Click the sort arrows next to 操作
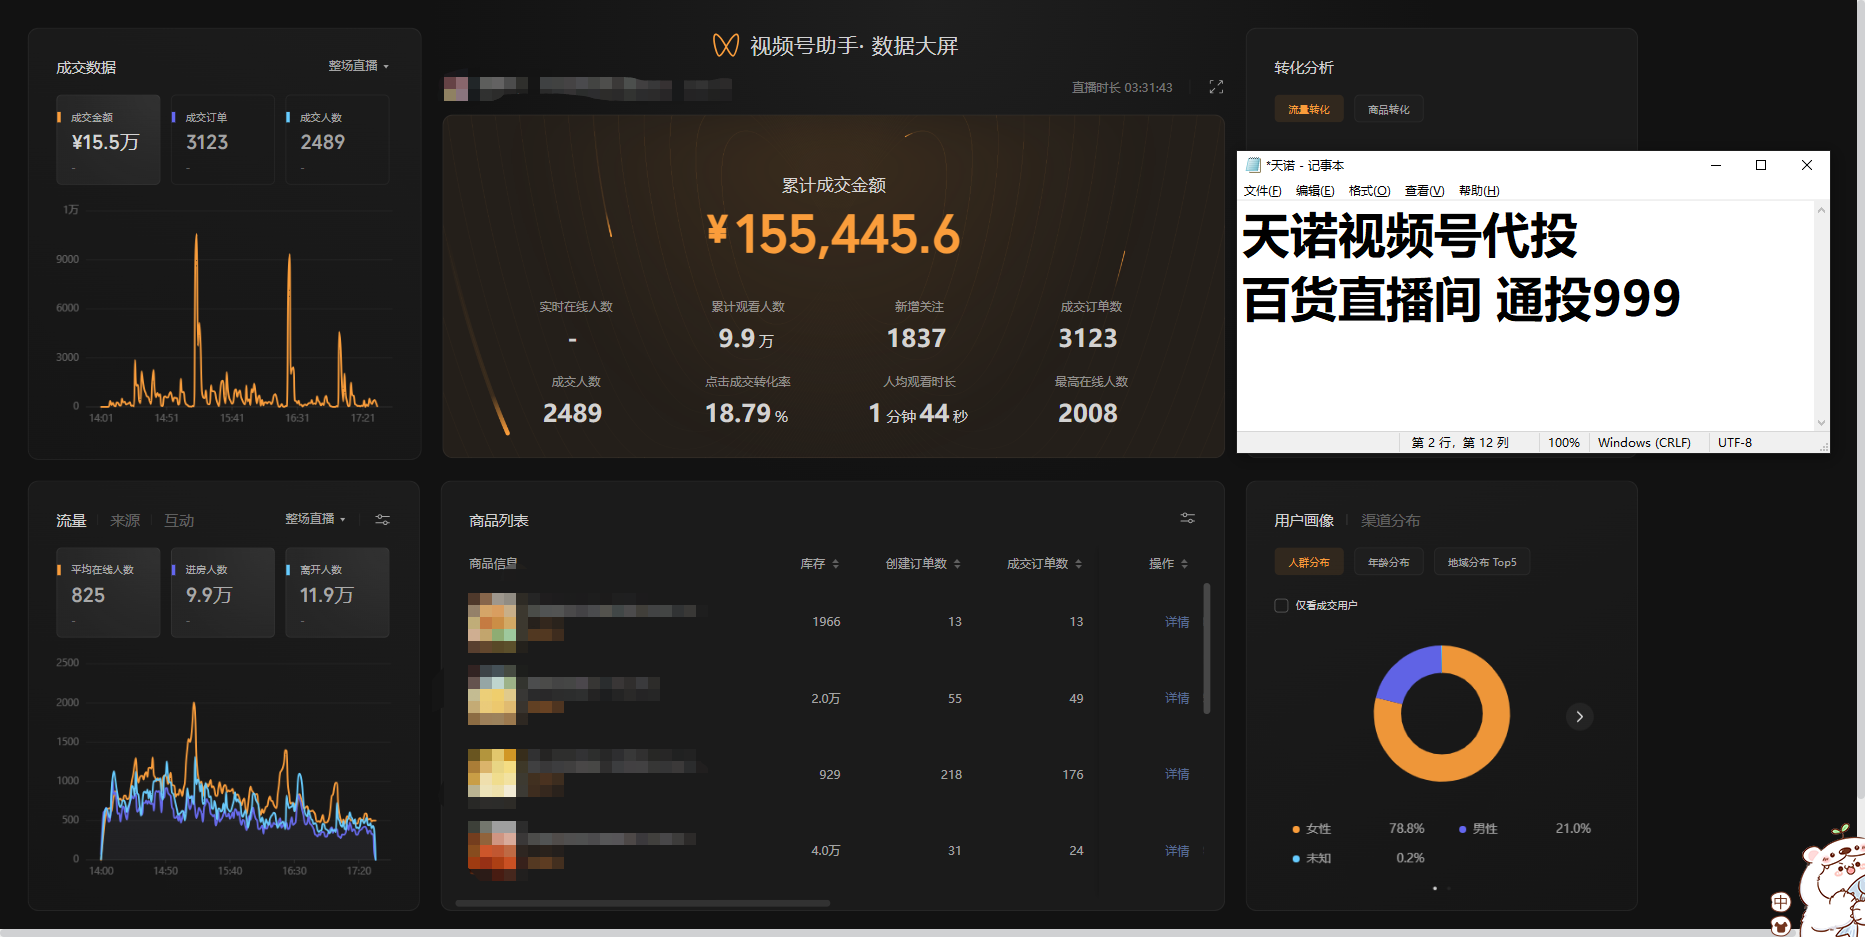This screenshot has width=1865, height=937. point(1184,564)
